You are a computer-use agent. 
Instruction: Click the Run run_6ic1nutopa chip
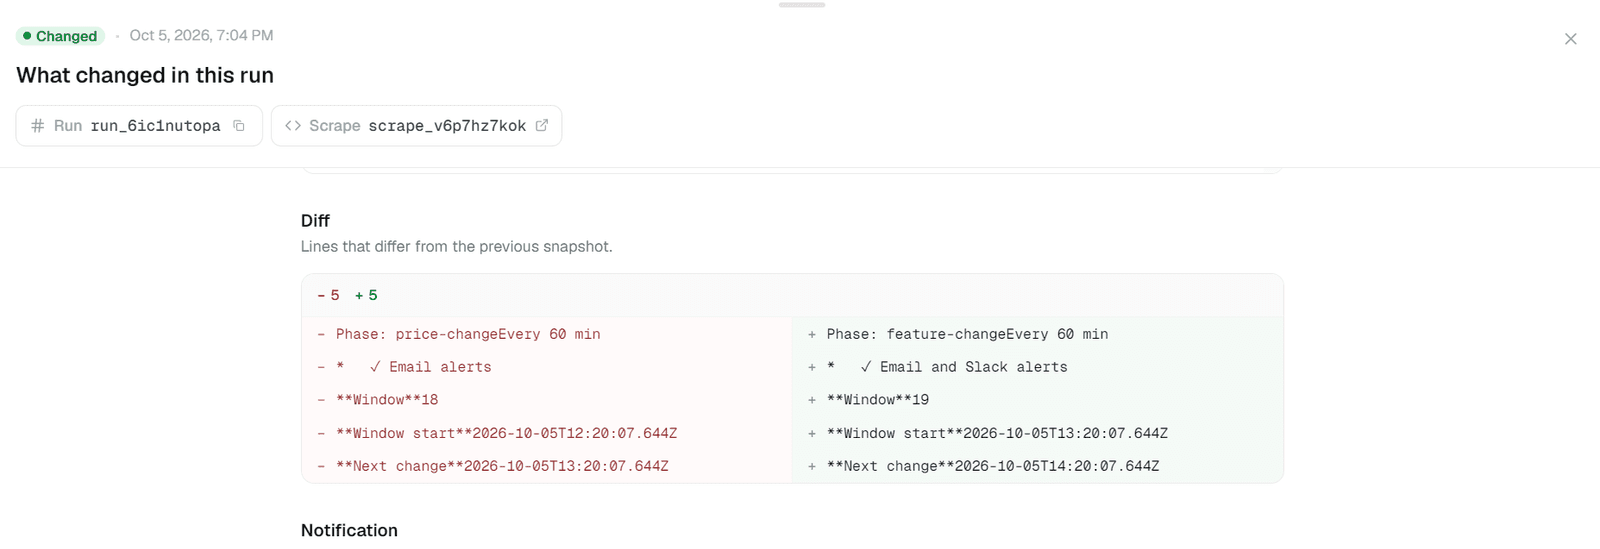coord(139,126)
